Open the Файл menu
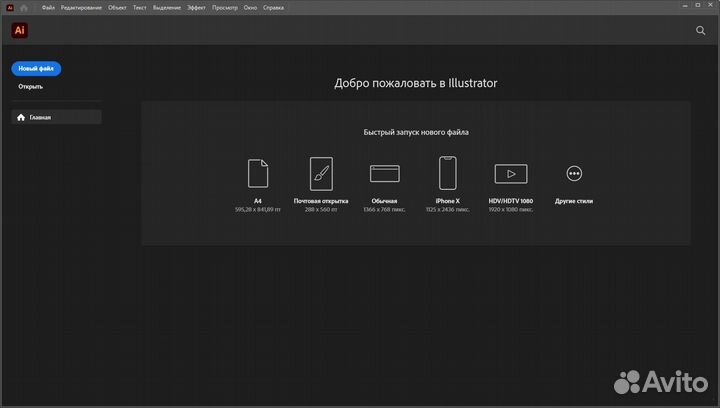Screen dimensions: 720x408 pos(48,8)
